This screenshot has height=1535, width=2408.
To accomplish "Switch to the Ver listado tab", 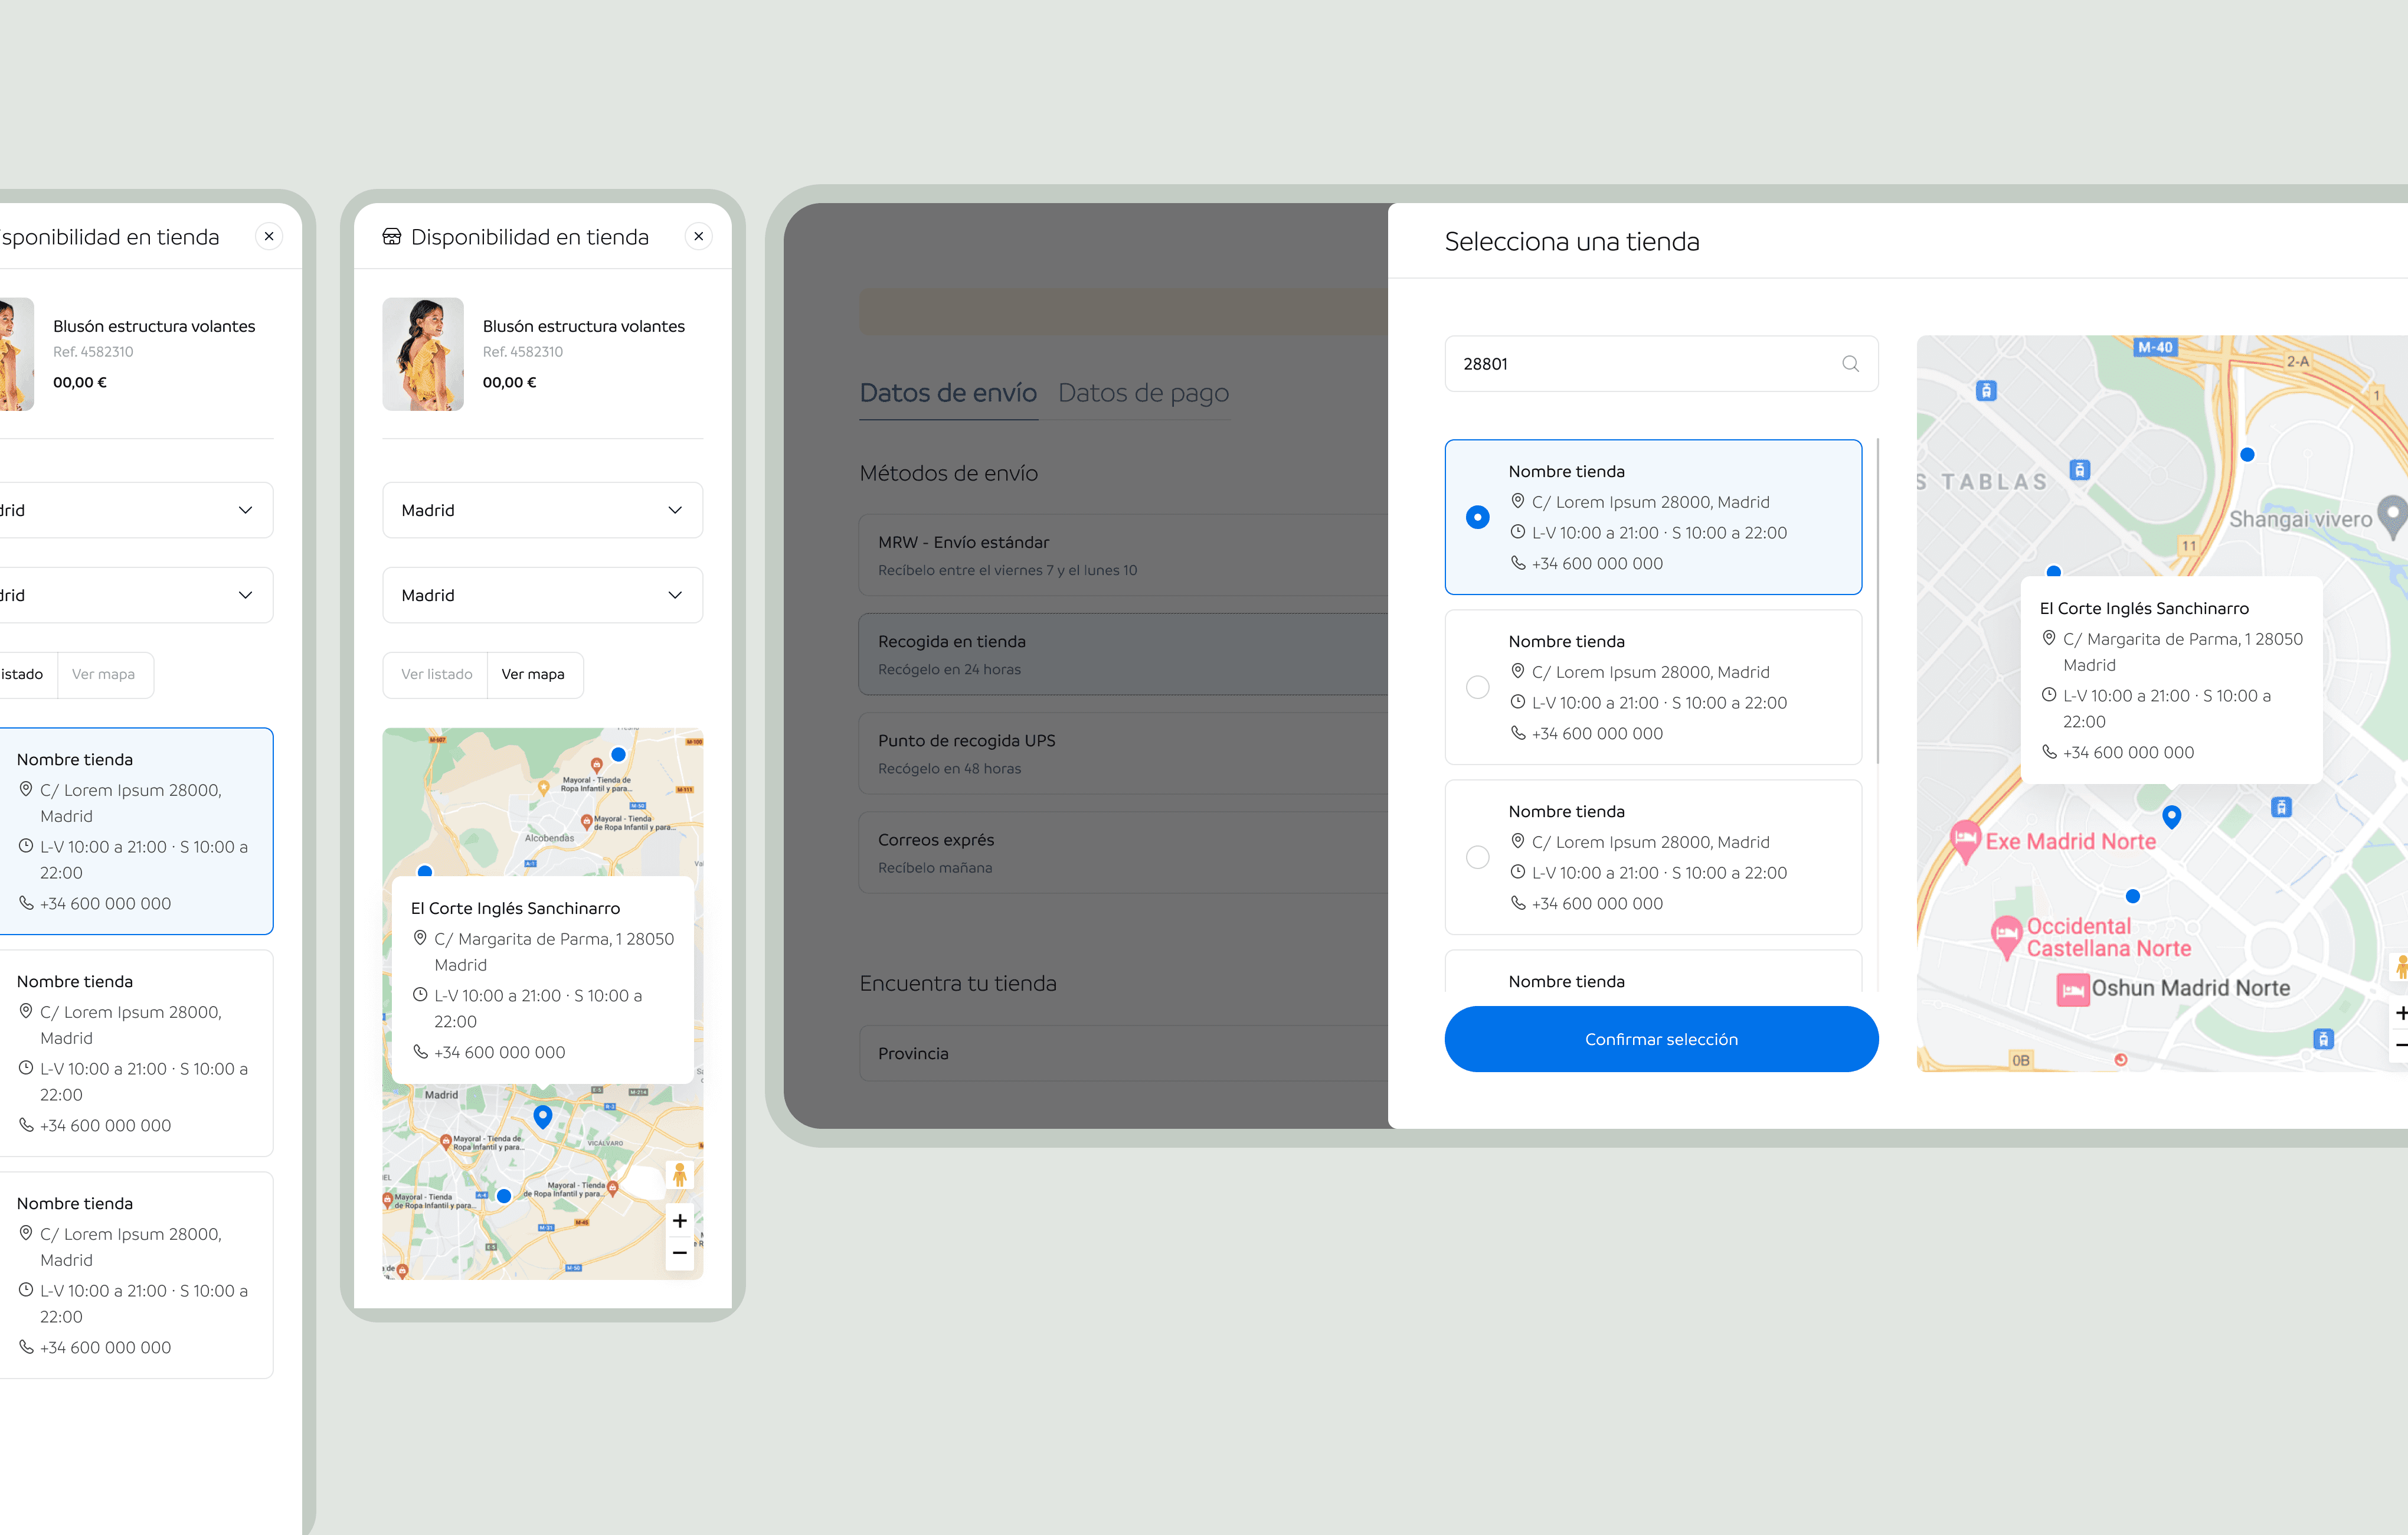I will pos(436,674).
